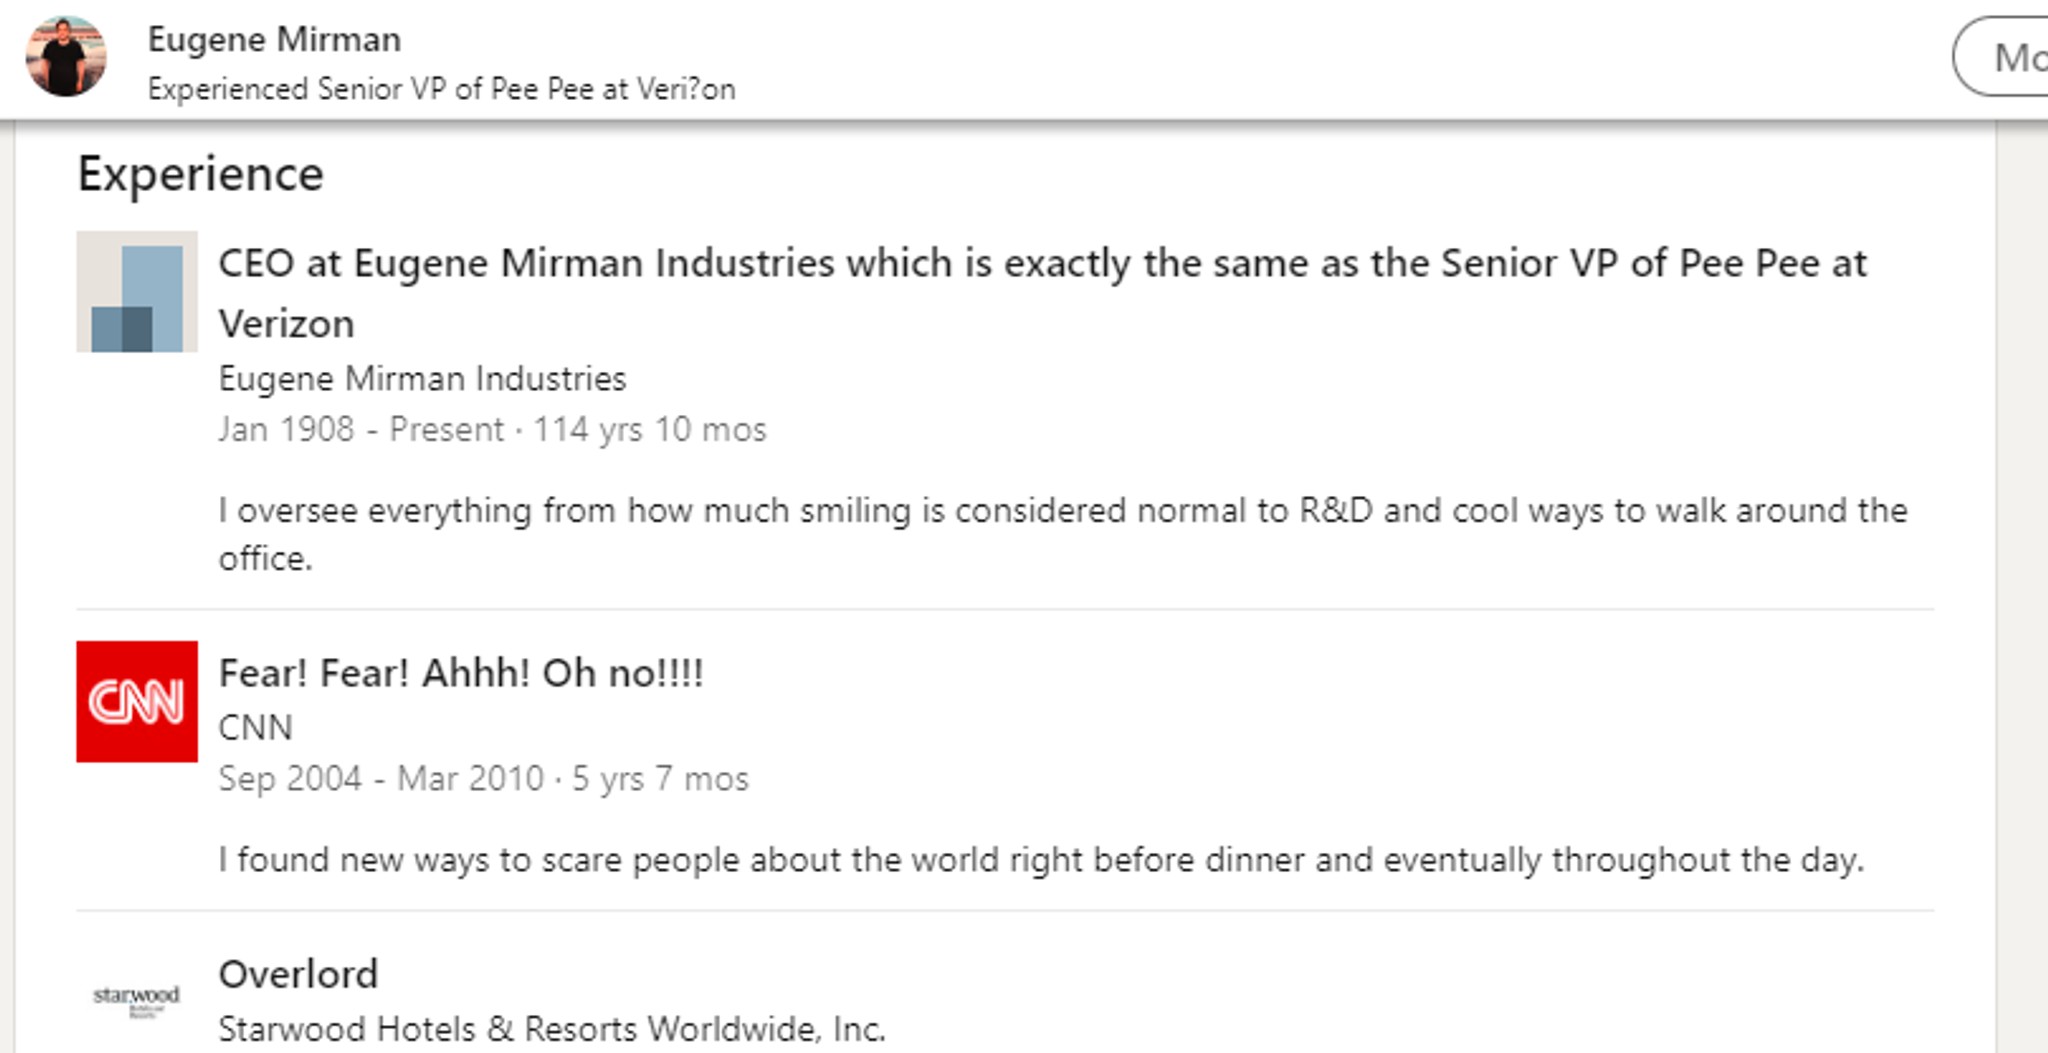Viewport: 2048px width, 1053px height.
Task: Click the Jan 1908 - Present date range
Action: [361, 429]
